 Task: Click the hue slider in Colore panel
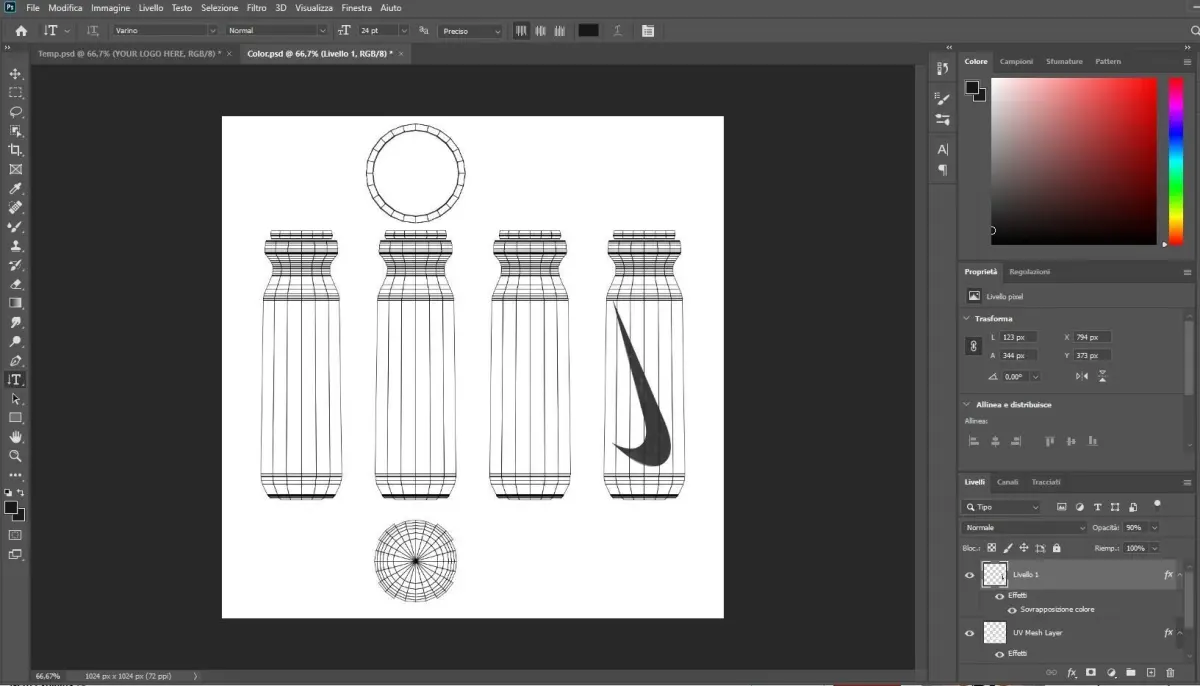(1176, 161)
